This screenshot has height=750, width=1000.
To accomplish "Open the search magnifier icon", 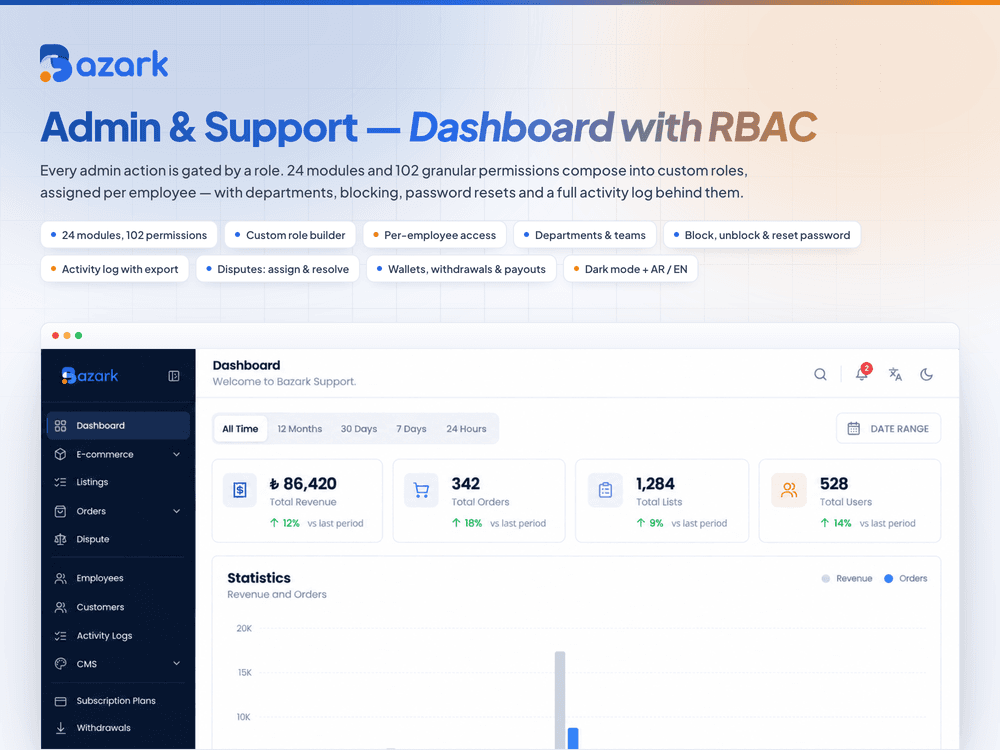I will pos(820,374).
